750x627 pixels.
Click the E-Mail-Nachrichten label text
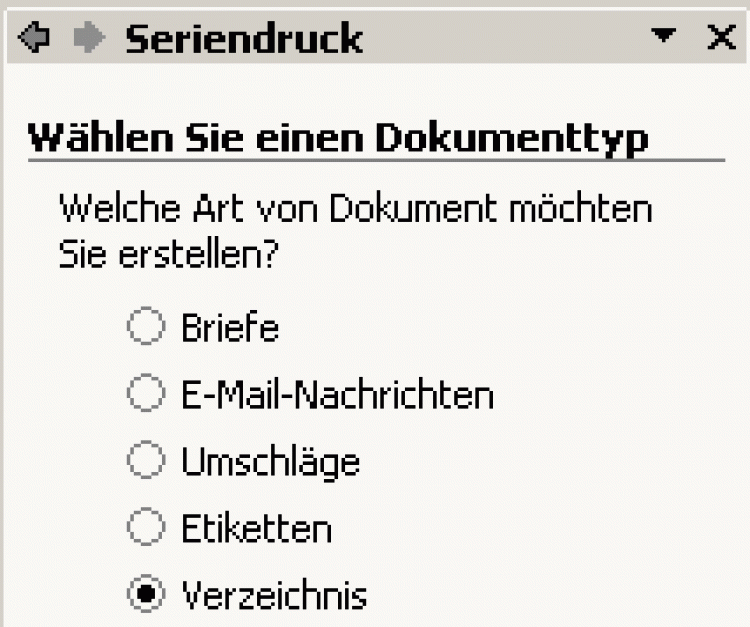337,395
